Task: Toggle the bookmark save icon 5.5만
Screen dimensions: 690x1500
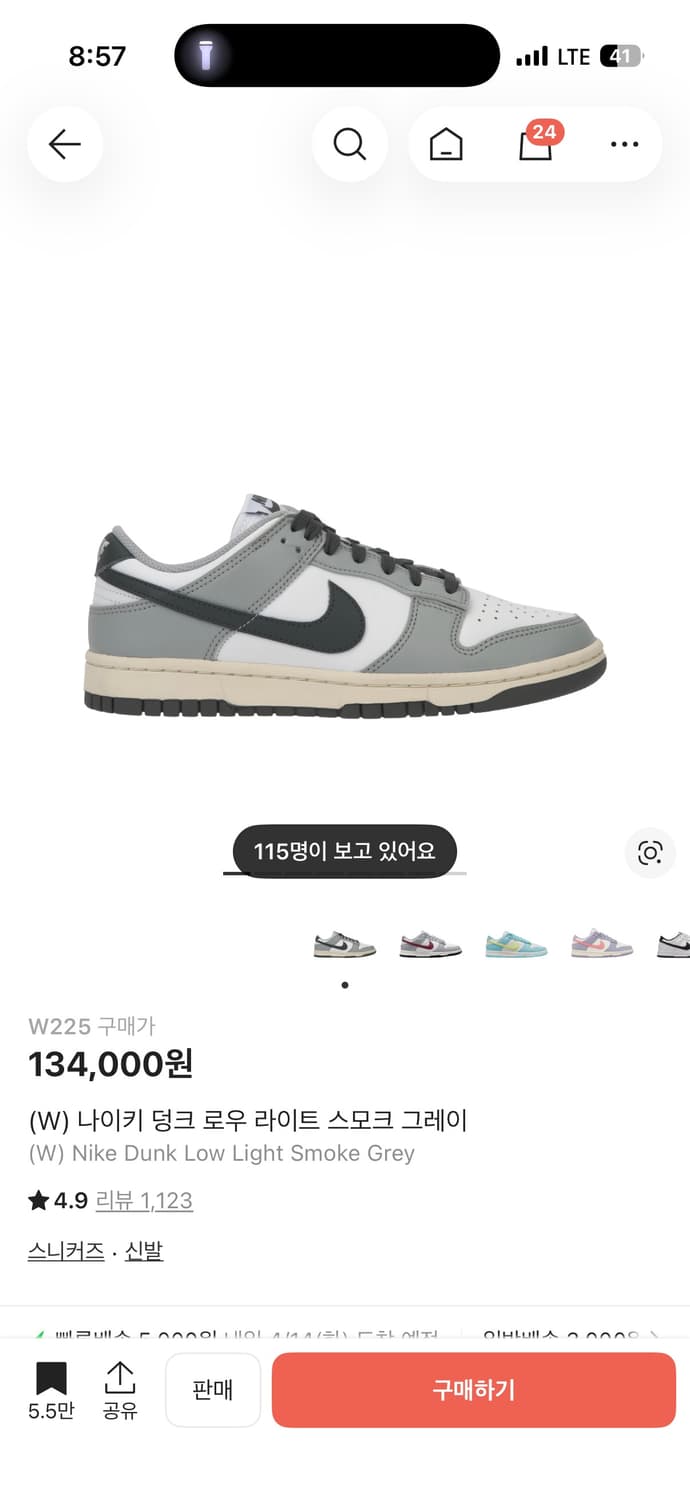Action: (x=51, y=1390)
